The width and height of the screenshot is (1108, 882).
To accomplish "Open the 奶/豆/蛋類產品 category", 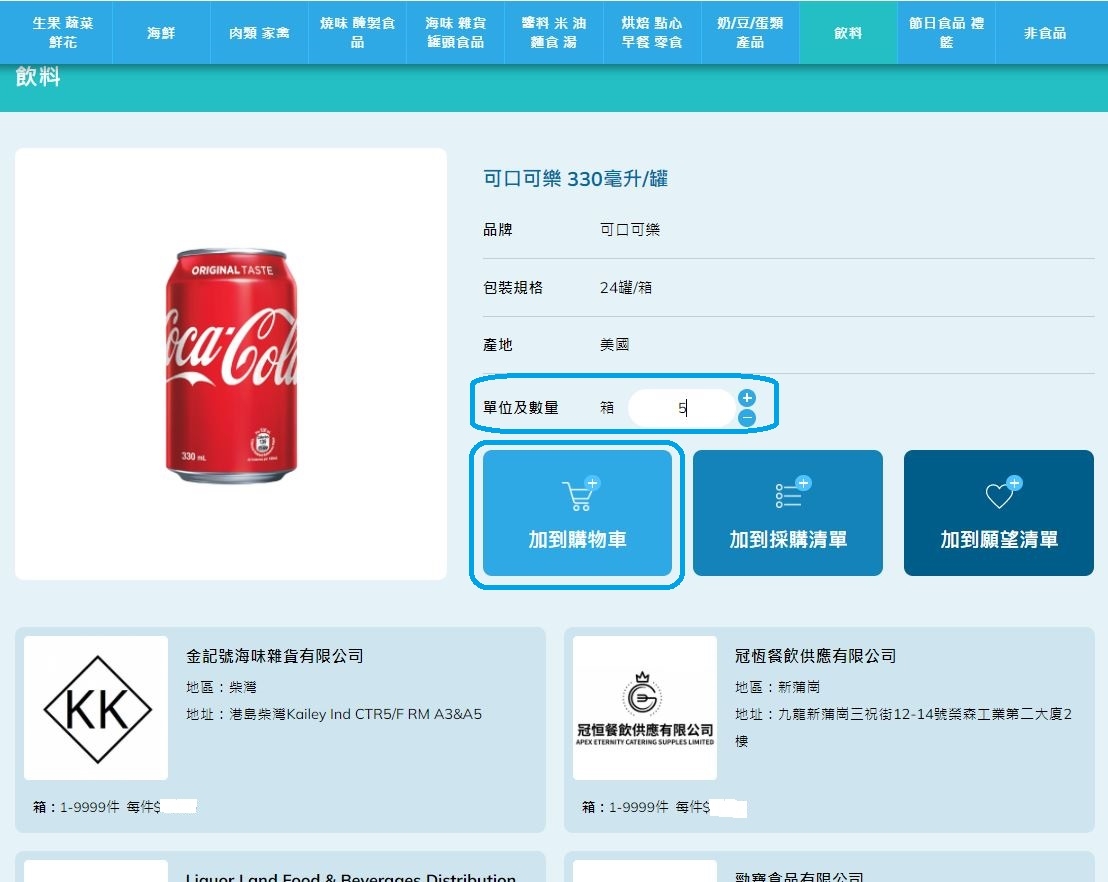I will pos(750,33).
